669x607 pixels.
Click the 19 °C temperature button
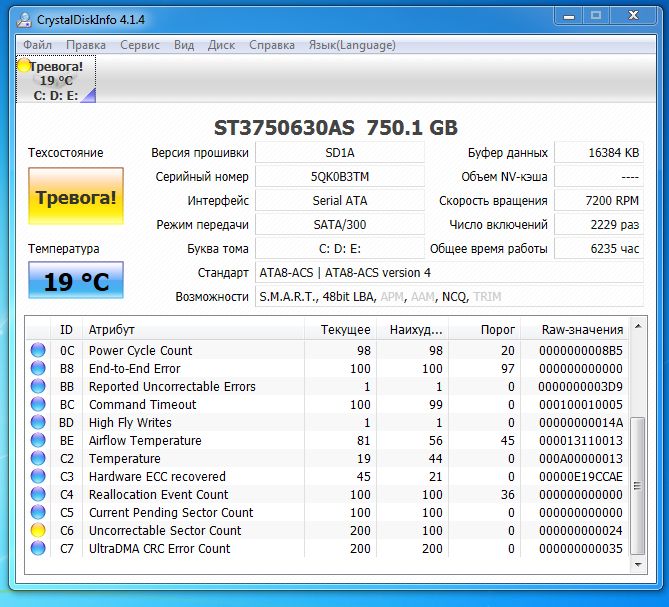click(x=76, y=280)
